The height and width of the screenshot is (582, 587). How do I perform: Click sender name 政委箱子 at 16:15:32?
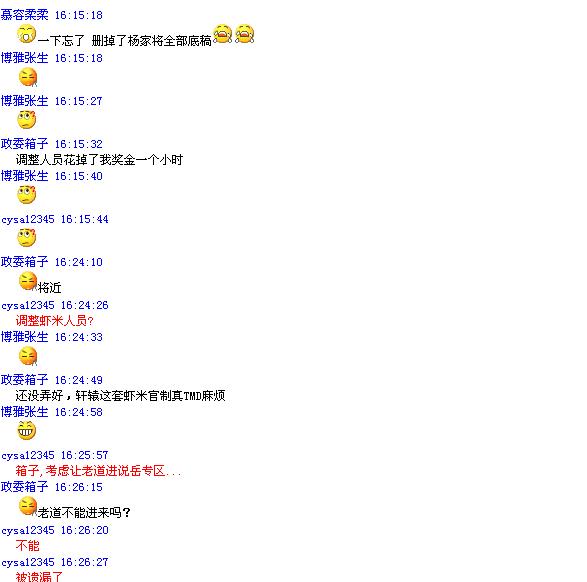click(25, 144)
